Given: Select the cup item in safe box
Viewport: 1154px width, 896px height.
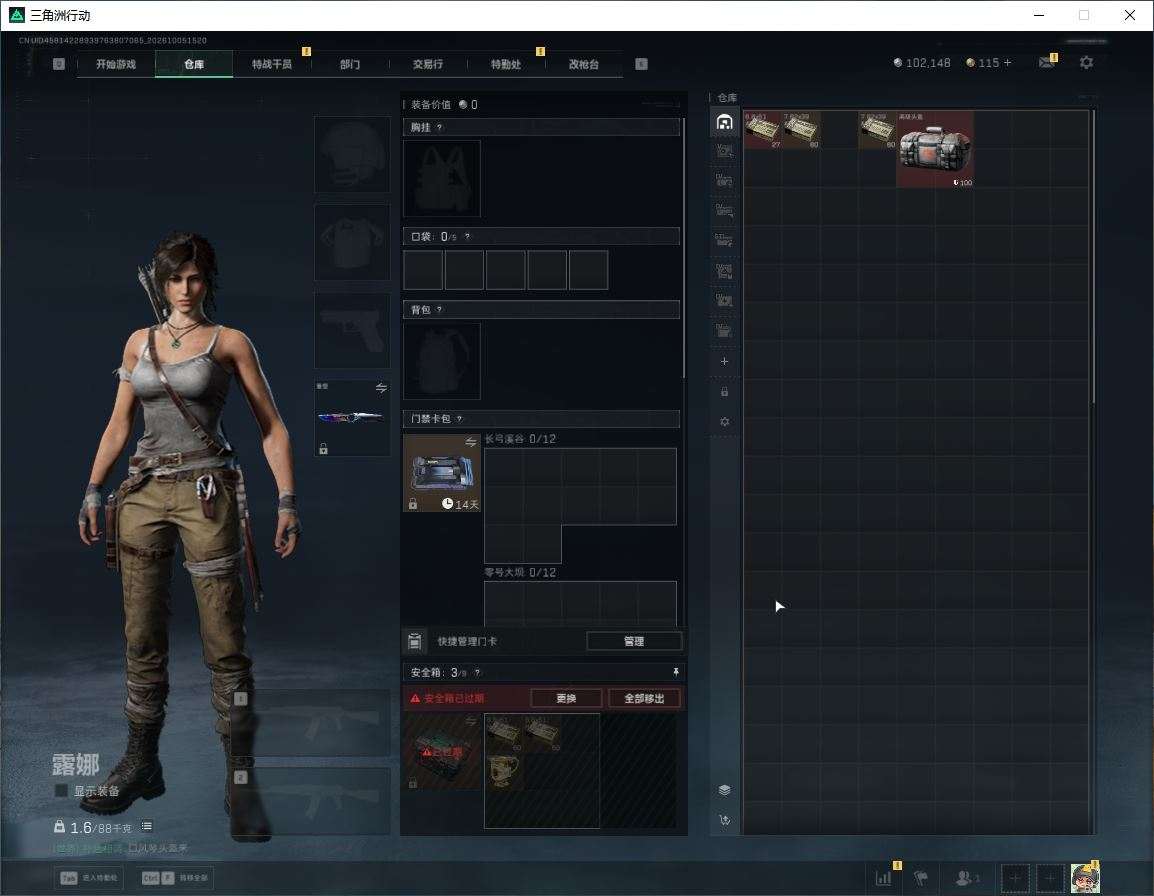Looking at the screenshot, I should coord(504,771).
